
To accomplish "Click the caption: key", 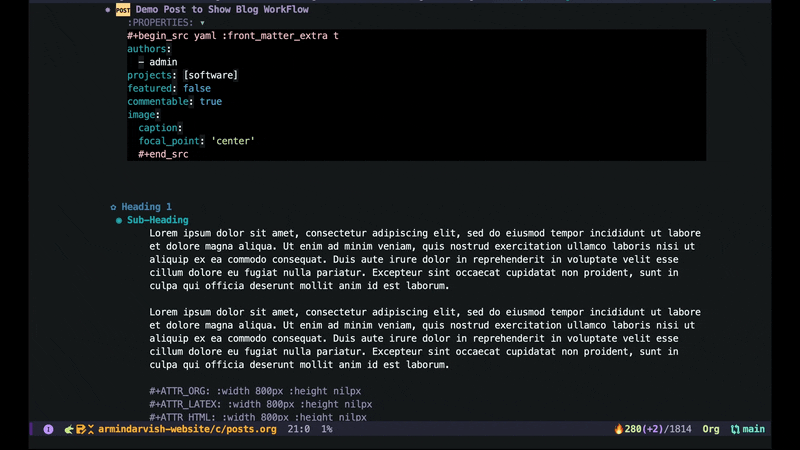I will click(x=160, y=128).
